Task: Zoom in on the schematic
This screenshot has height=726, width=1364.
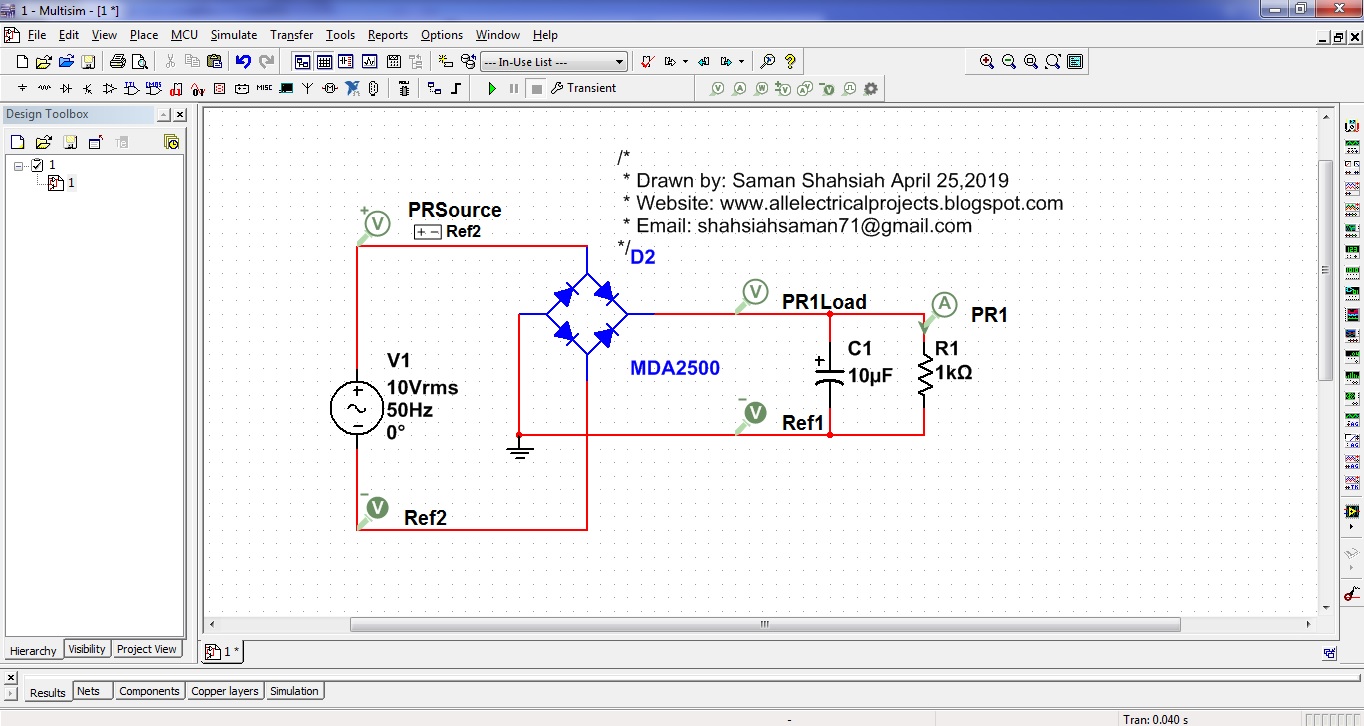Action: [986, 61]
